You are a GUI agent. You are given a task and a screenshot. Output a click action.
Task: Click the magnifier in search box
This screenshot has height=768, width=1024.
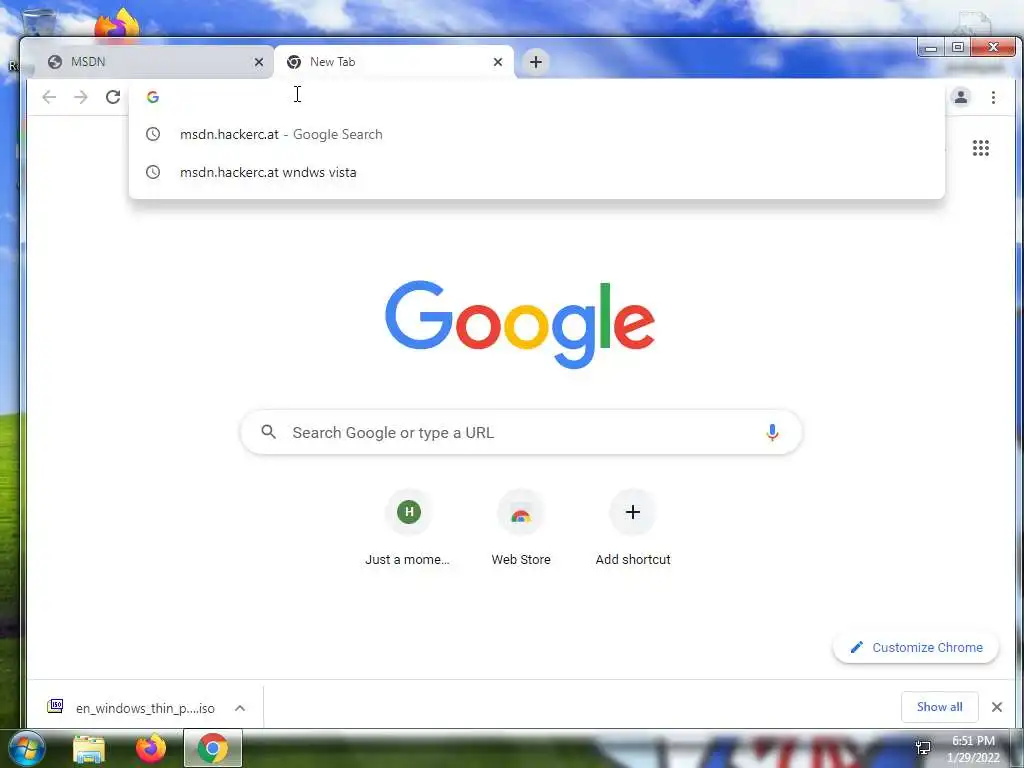tap(268, 432)
